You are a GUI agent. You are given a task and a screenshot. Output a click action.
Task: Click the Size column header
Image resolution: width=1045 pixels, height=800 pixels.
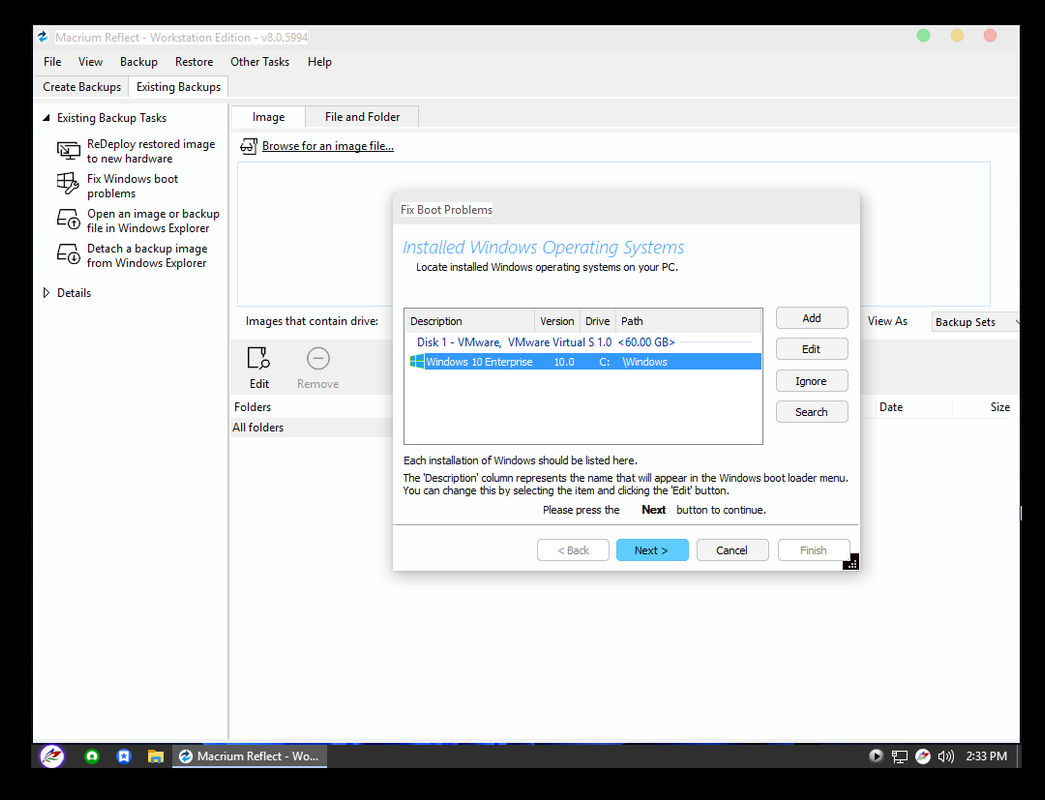click(986, 407)
